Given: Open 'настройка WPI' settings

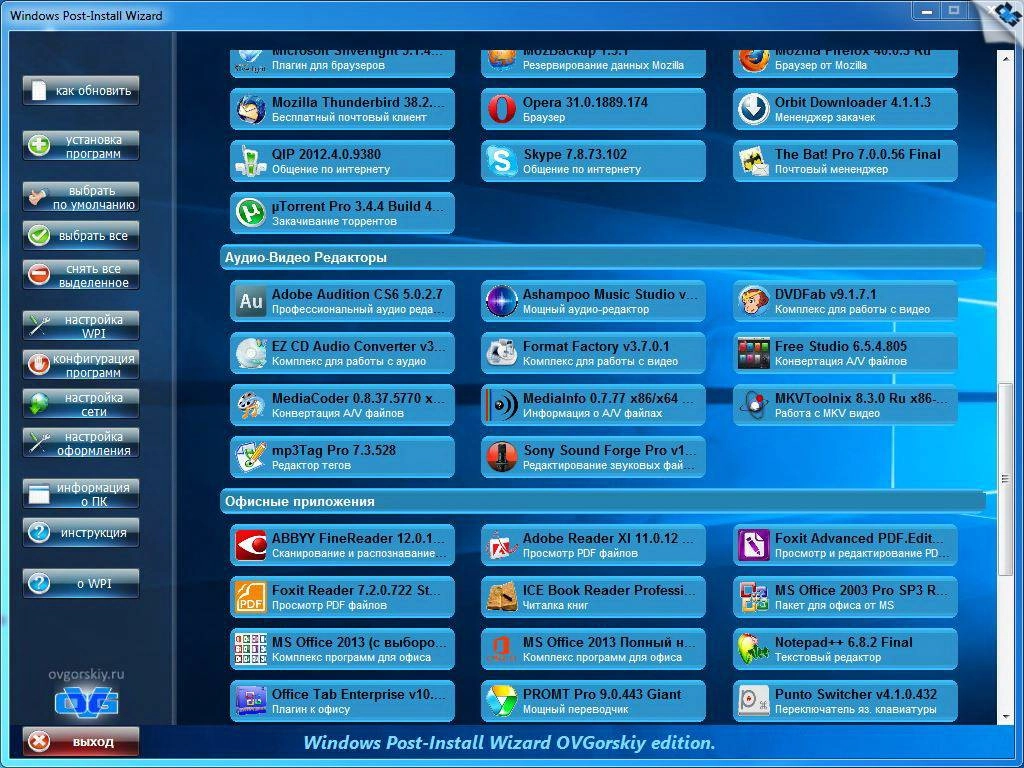Looking at the screenshot, I should (81, 326).
